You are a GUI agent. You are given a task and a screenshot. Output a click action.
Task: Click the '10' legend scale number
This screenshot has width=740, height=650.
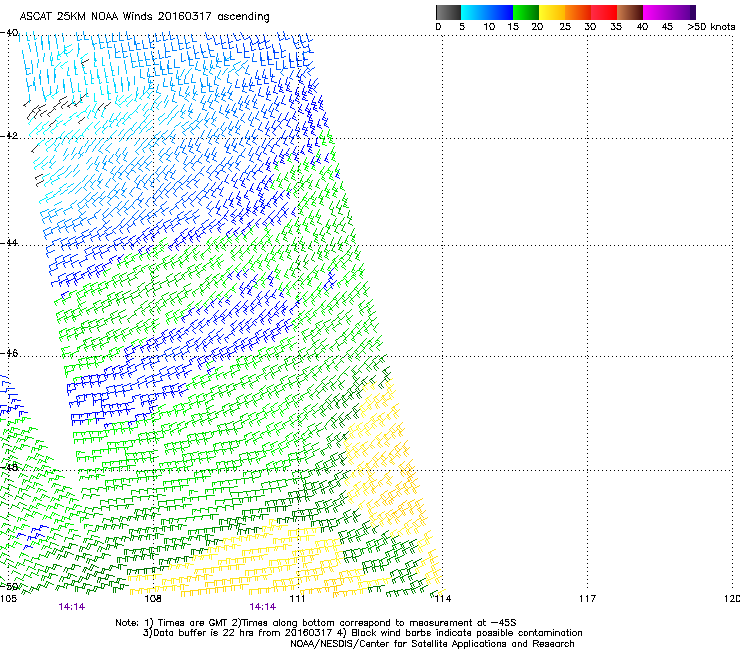(489, 27)
